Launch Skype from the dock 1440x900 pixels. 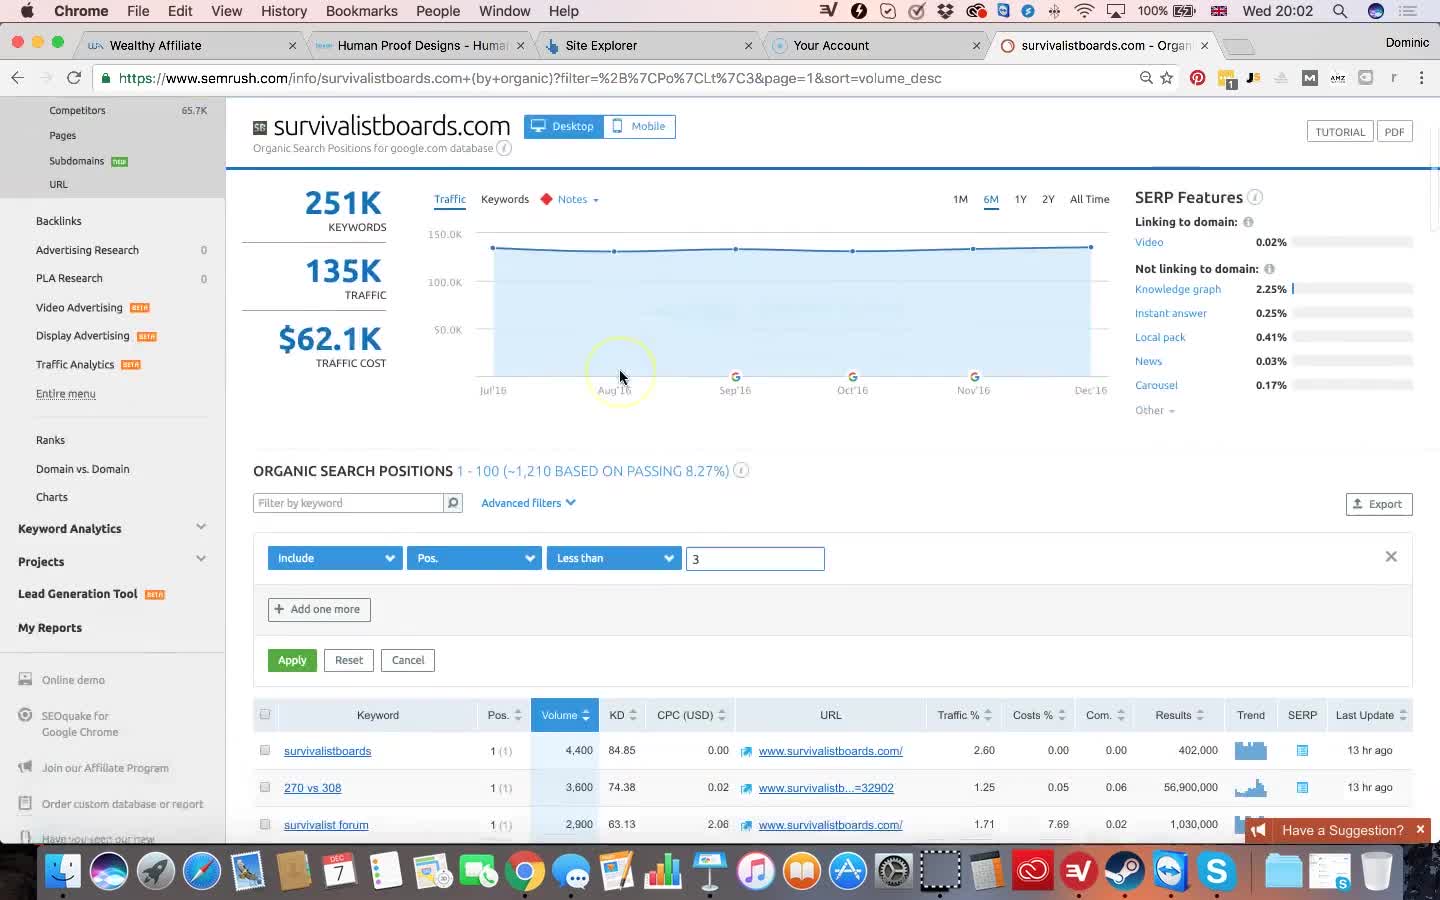1217,871
